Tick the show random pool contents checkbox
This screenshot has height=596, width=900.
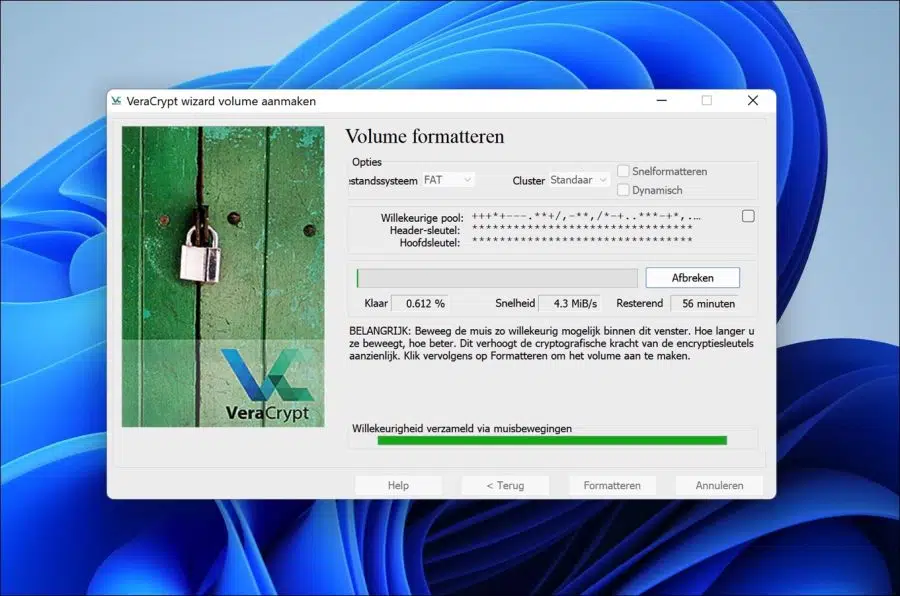[748, 216]
